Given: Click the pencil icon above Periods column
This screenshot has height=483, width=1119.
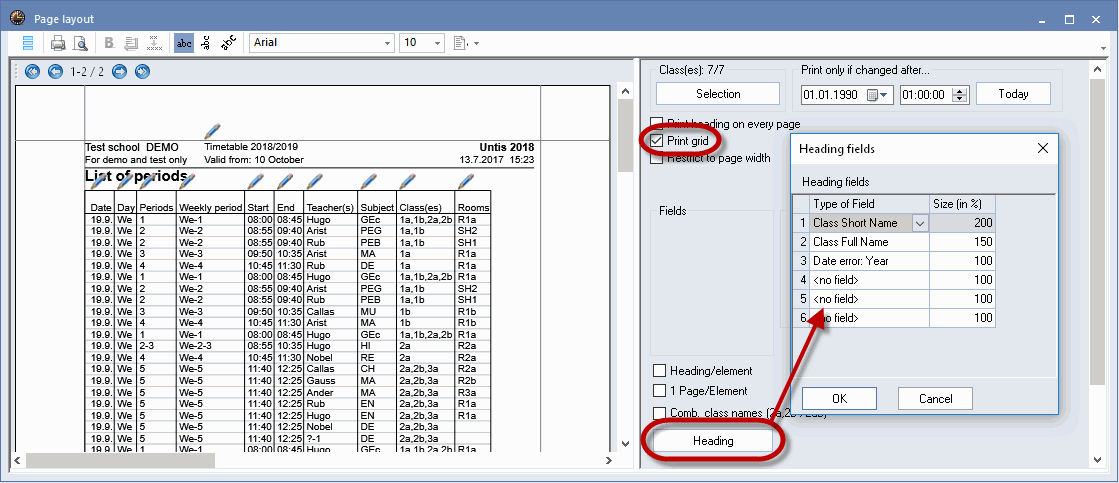Looking at the screenshot, I should click(x=148, y=182).
